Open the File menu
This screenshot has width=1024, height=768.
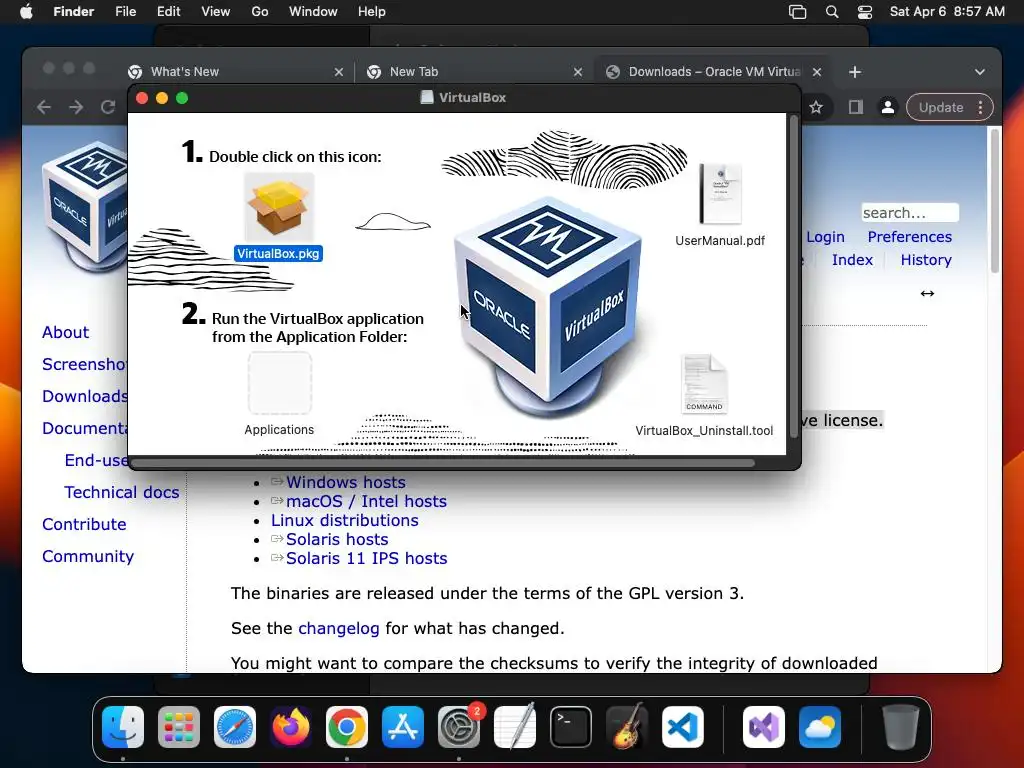(x=125, y=12)
